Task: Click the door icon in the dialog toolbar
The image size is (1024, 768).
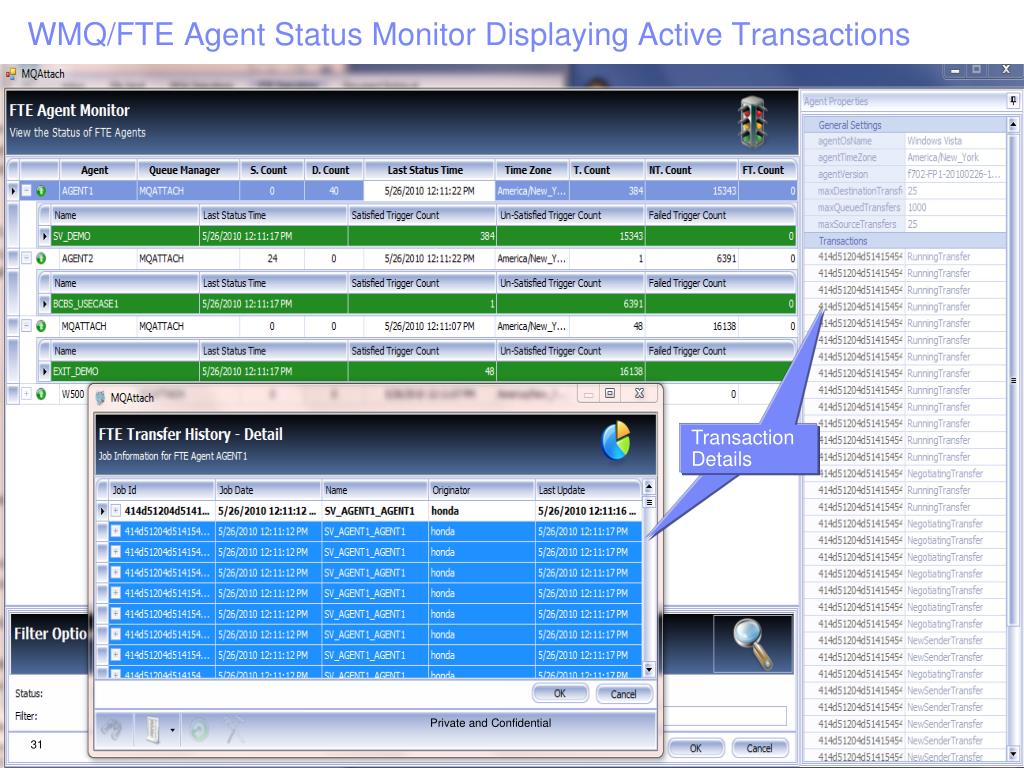Action: 152,729
